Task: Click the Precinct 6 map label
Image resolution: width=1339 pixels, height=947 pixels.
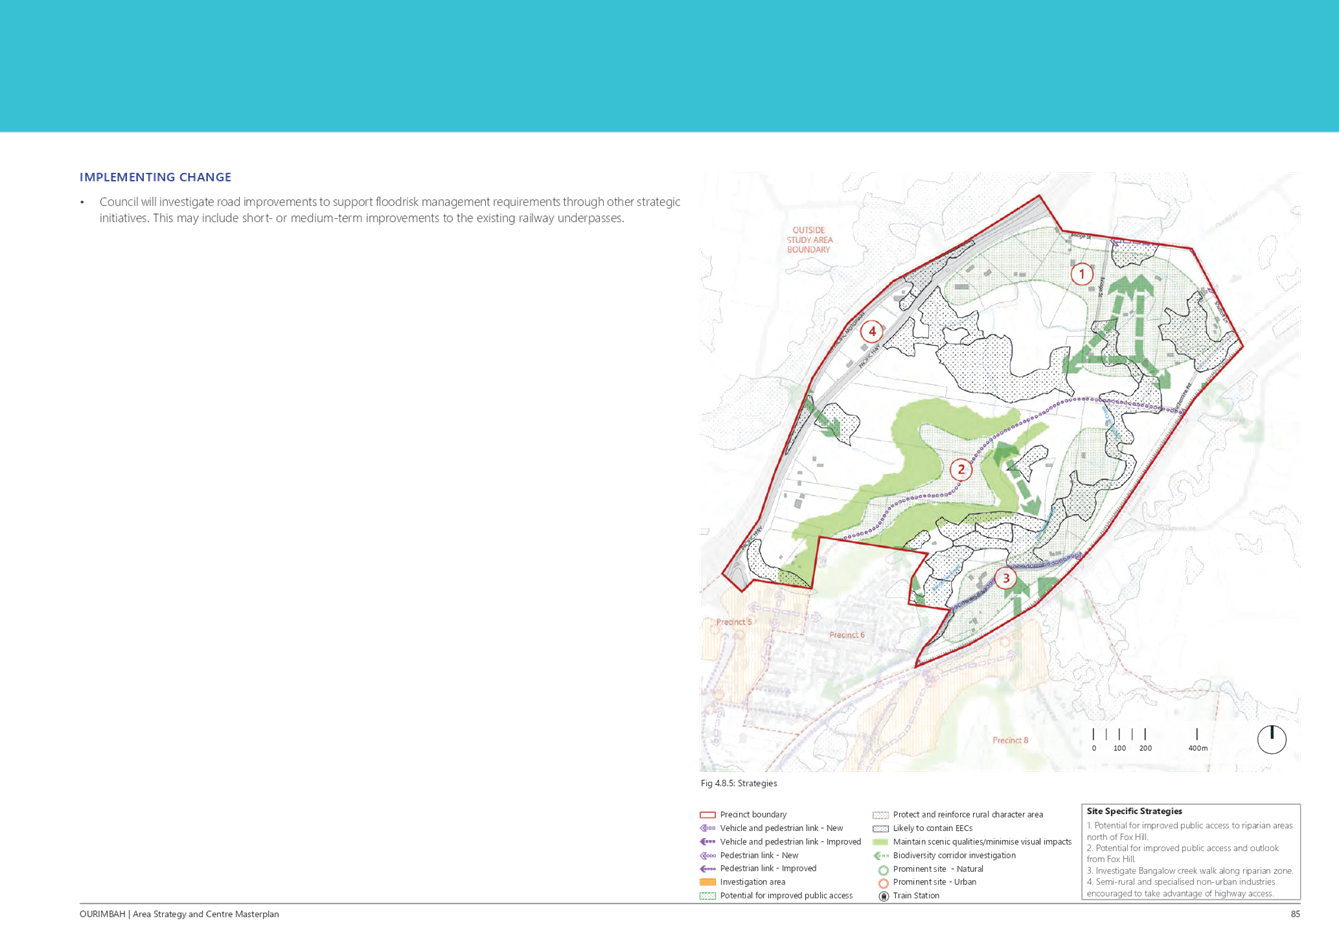Action: coord(847,635)
